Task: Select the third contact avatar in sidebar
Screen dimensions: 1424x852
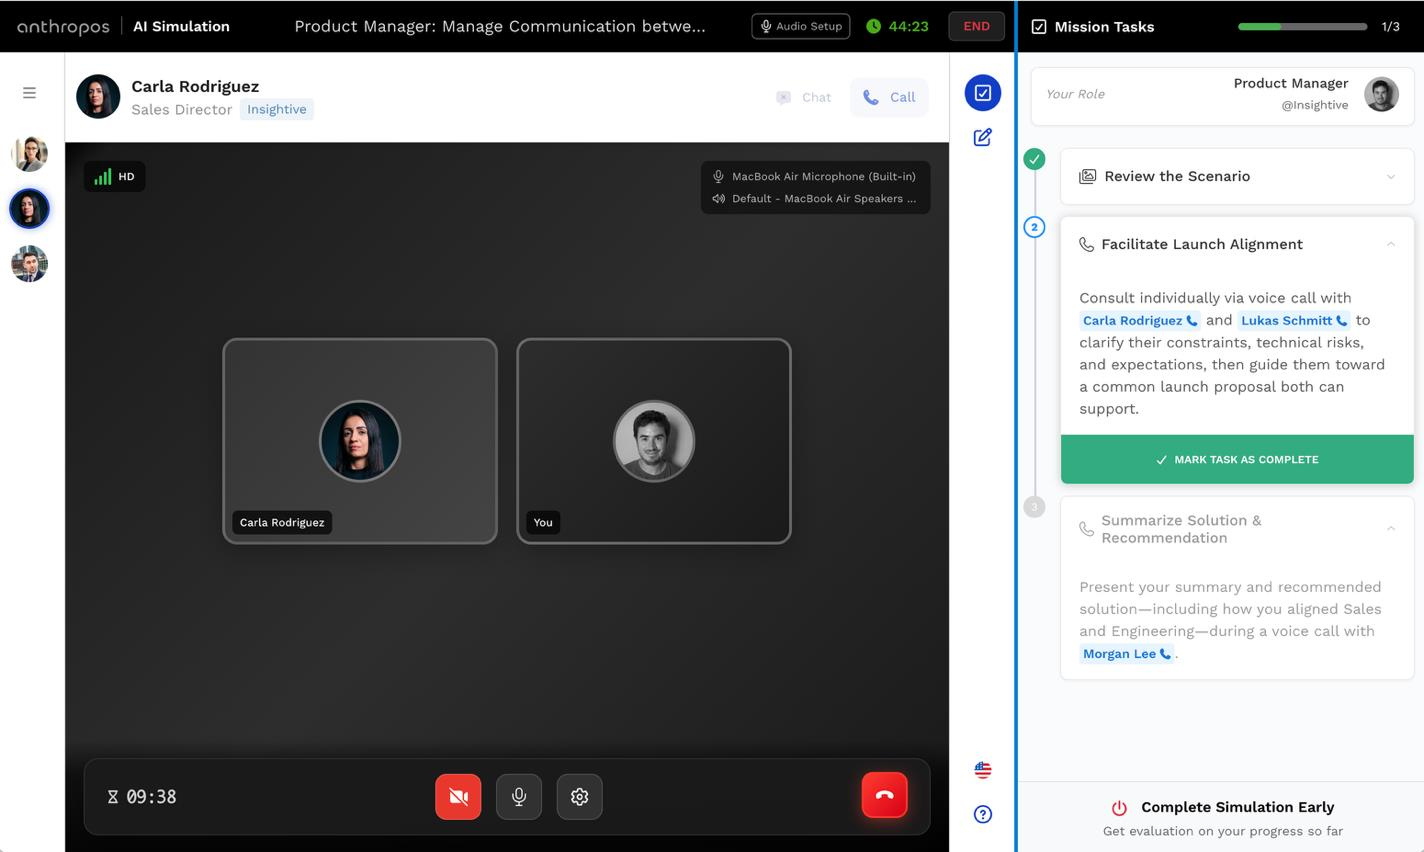Action: coord(29,264)
